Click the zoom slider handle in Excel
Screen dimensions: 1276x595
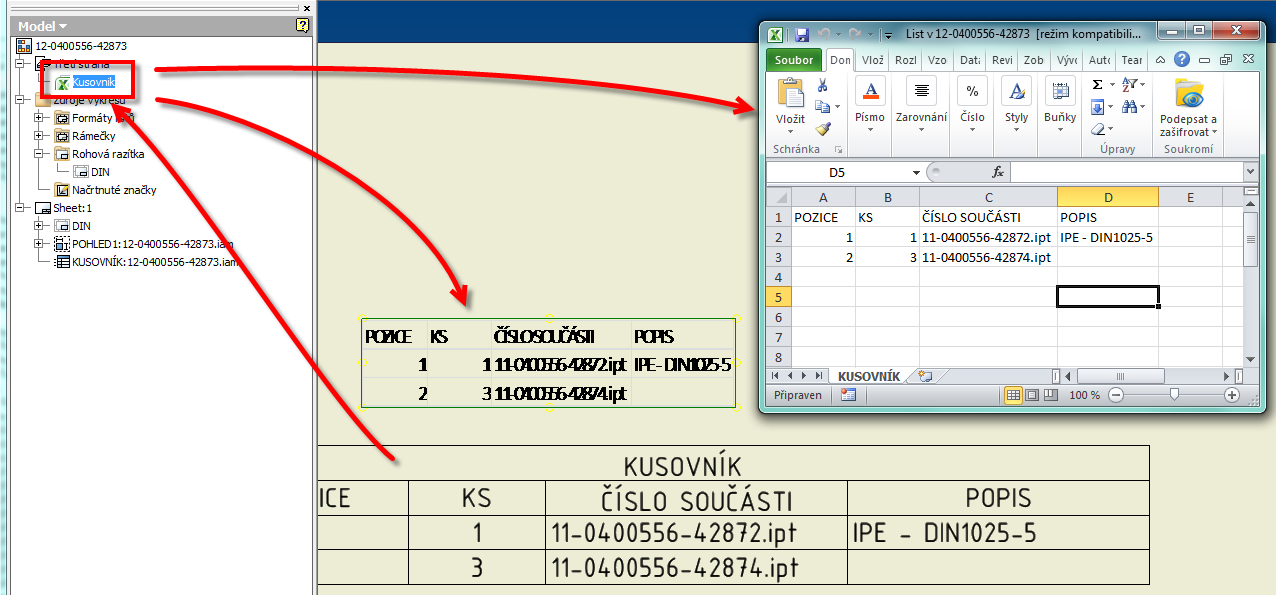[x=1173, y=395]
